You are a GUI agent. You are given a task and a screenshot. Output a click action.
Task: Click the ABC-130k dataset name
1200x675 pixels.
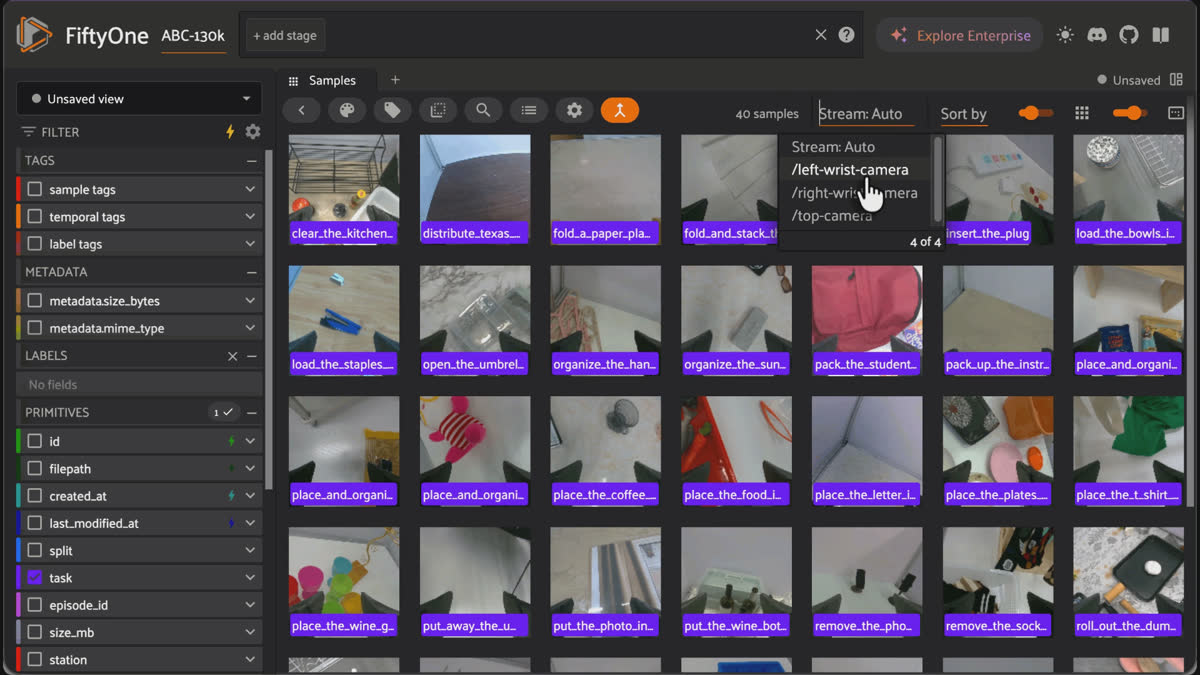(193, 36)
